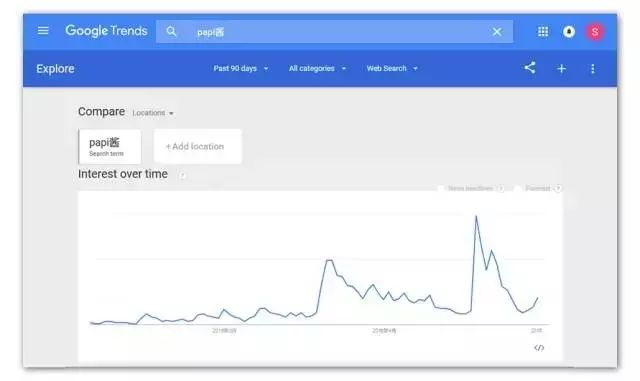Image resolution: width=640 pixels, height=381 pixels.
Task: Expand the Past 90 days dropdown
Action: (x=241, y=69)
